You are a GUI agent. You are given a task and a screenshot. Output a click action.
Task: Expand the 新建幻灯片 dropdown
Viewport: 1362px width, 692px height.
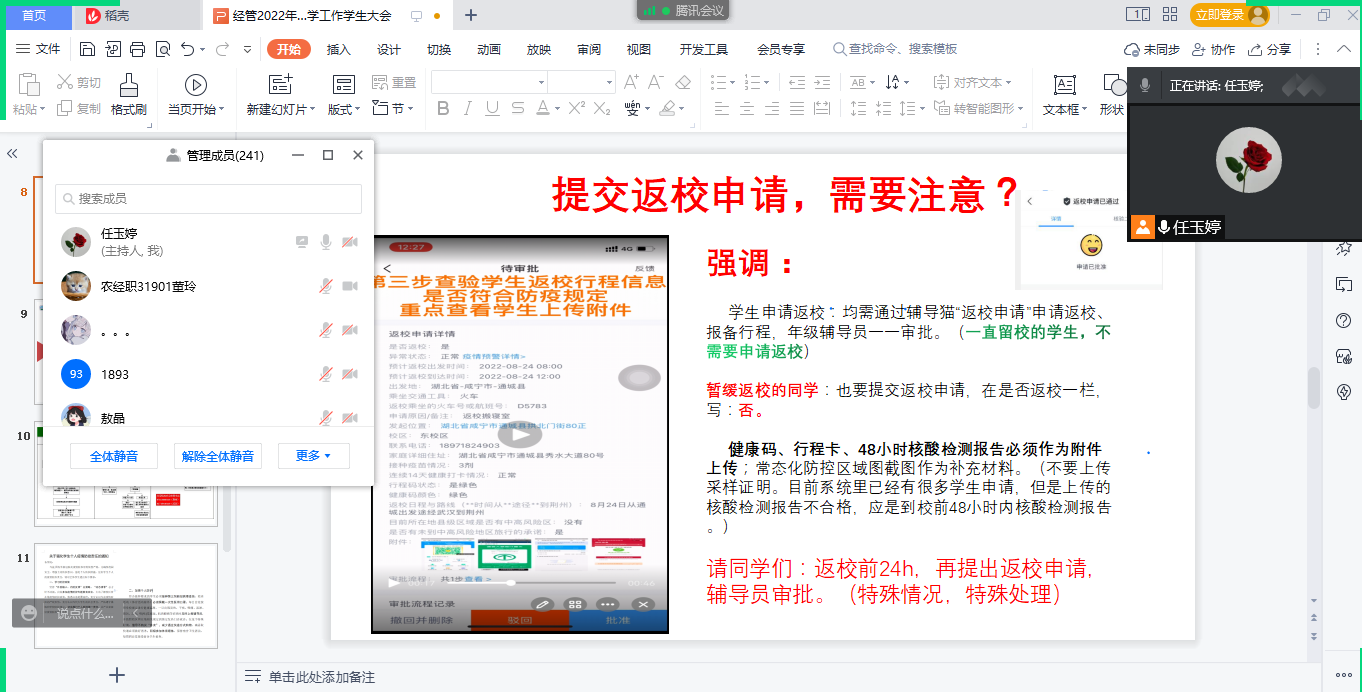click(314, 110)
